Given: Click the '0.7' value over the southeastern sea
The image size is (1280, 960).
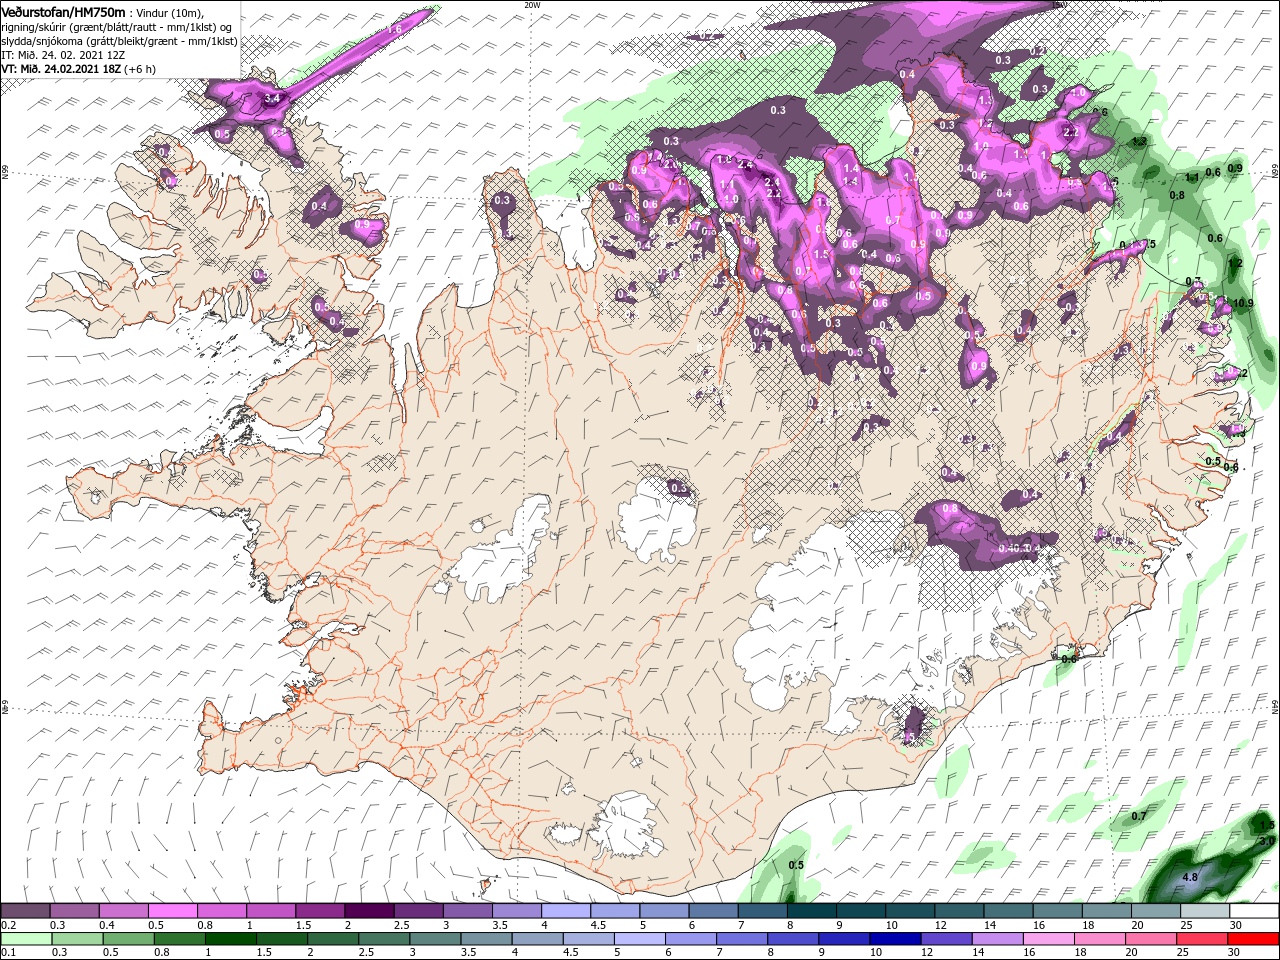Looking at the screenshot, I should [1138, 816].
